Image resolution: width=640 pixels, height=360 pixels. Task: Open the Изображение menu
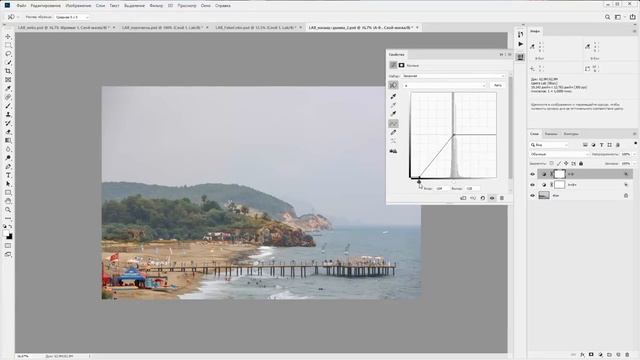[x=78, y=6]
